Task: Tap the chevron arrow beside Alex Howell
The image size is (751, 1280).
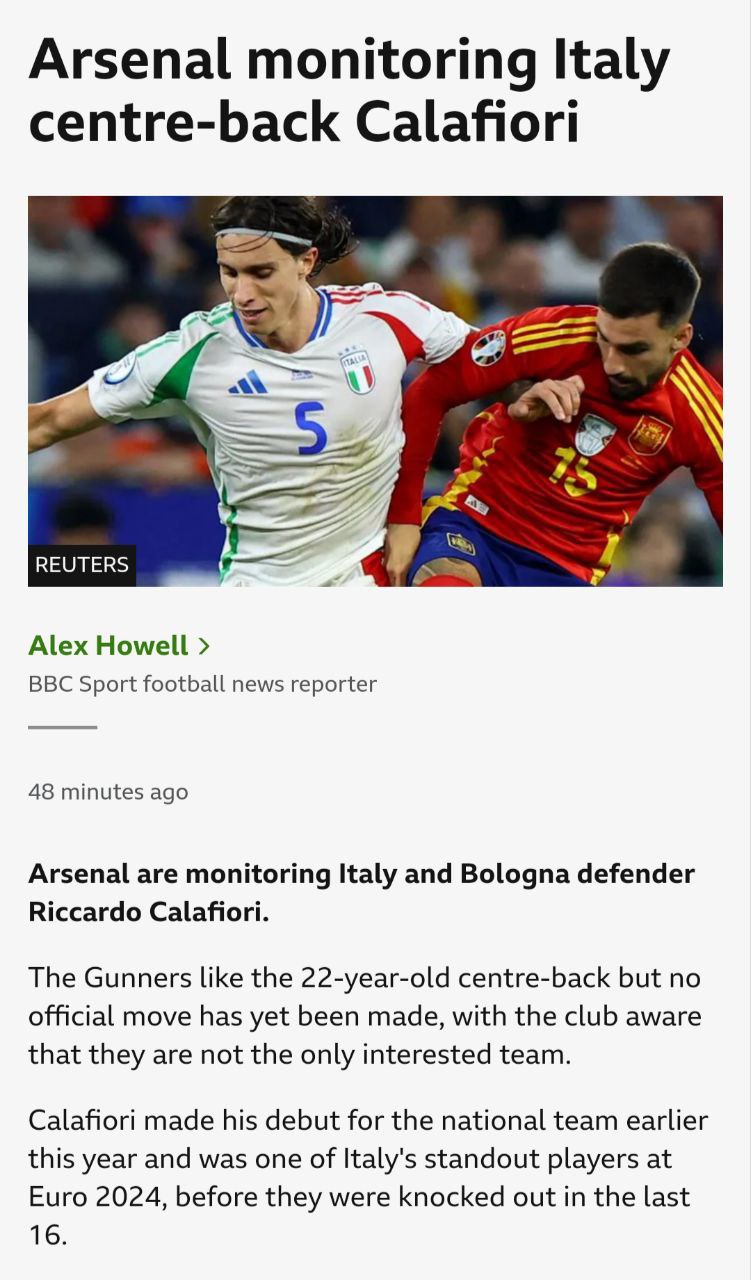Action: 203,647
